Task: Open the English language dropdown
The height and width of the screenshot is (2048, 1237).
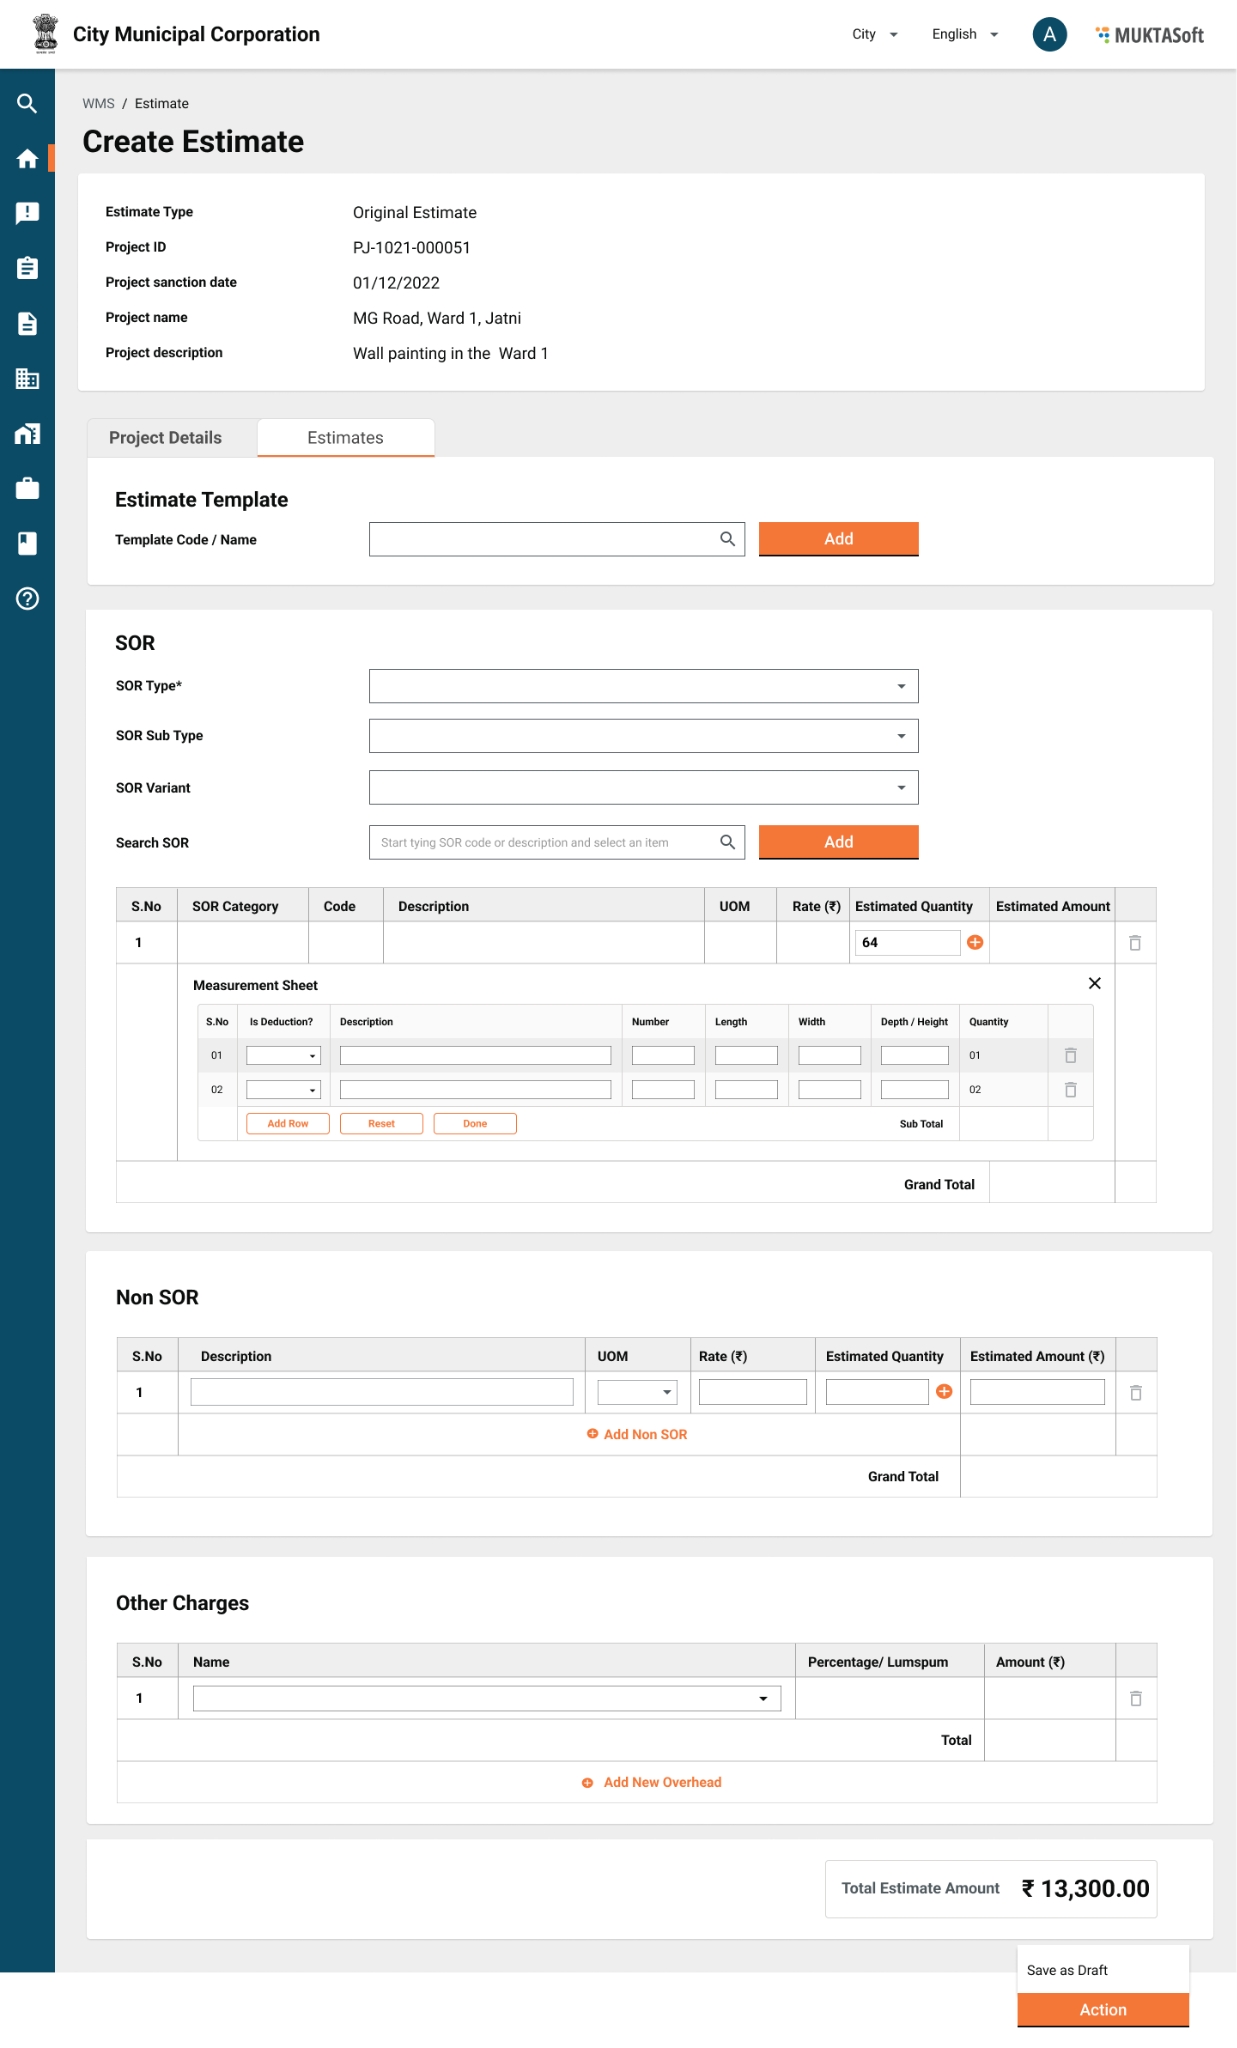Action: coord(964,35)
